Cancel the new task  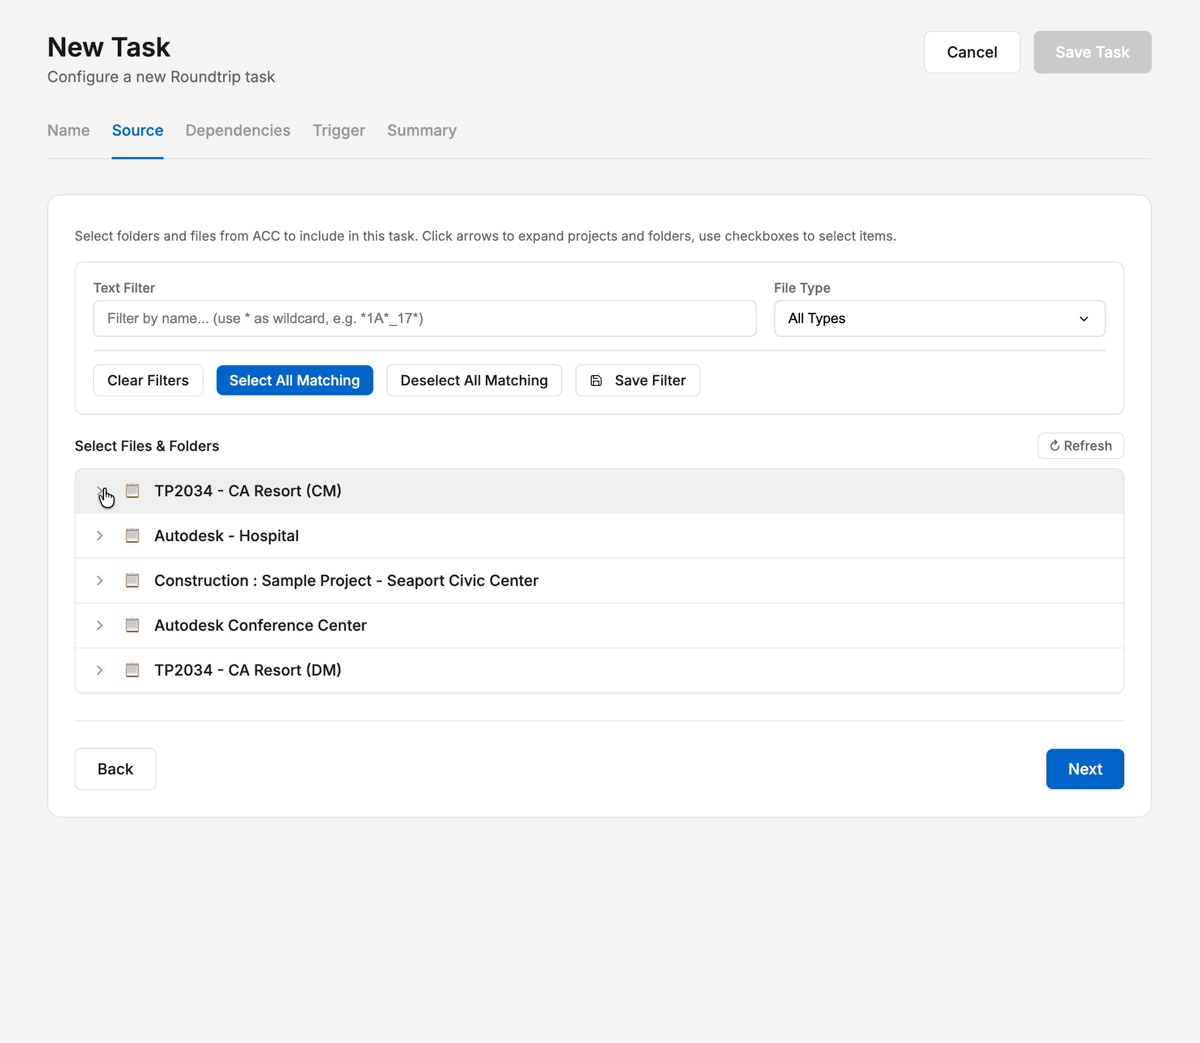[971, 52]
